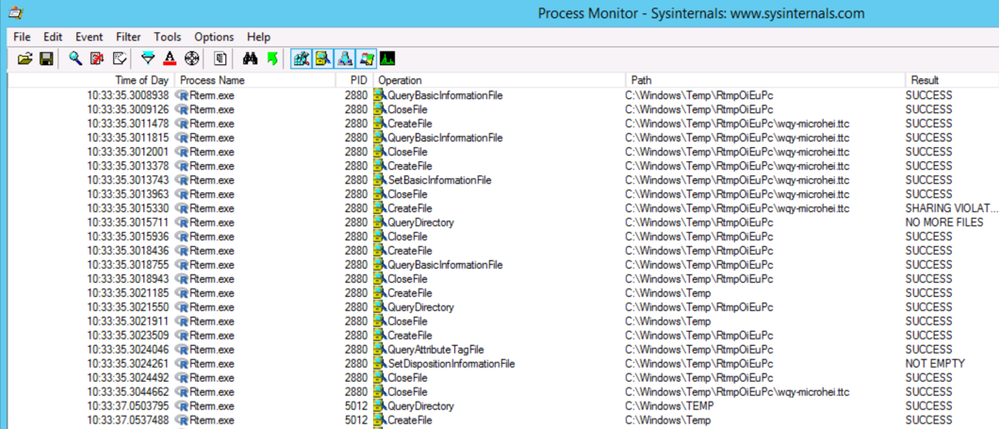Open the Edit menu
Viewport: 999px width, 429px height.
tap(52, 37)
